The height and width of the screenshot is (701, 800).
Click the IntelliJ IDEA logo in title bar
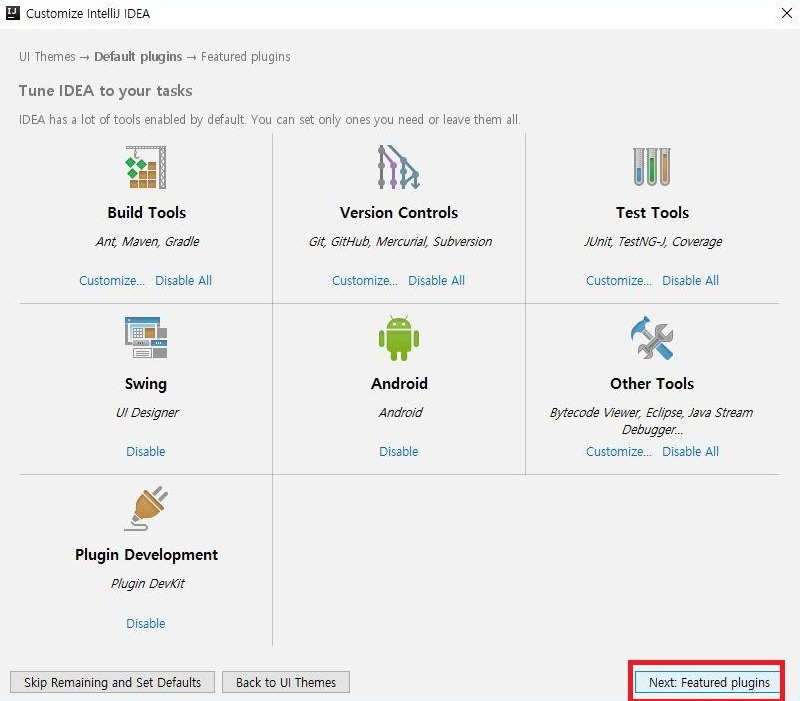[13, 13]
